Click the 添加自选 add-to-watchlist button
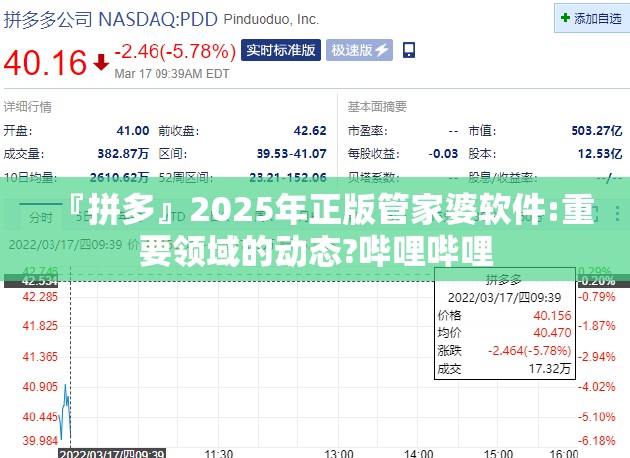The image size is (630, 458). click(592, 18)
